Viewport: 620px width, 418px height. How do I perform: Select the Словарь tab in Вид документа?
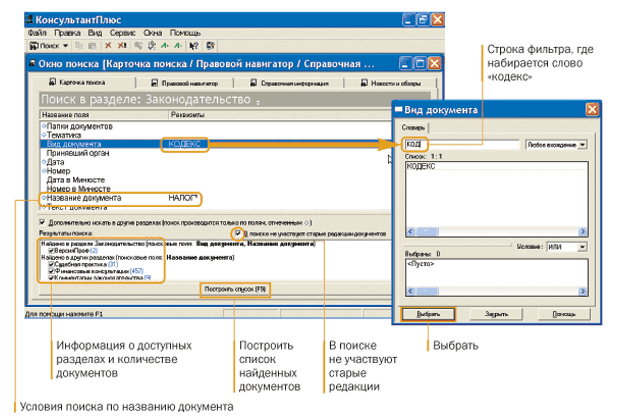pos(413,127)
